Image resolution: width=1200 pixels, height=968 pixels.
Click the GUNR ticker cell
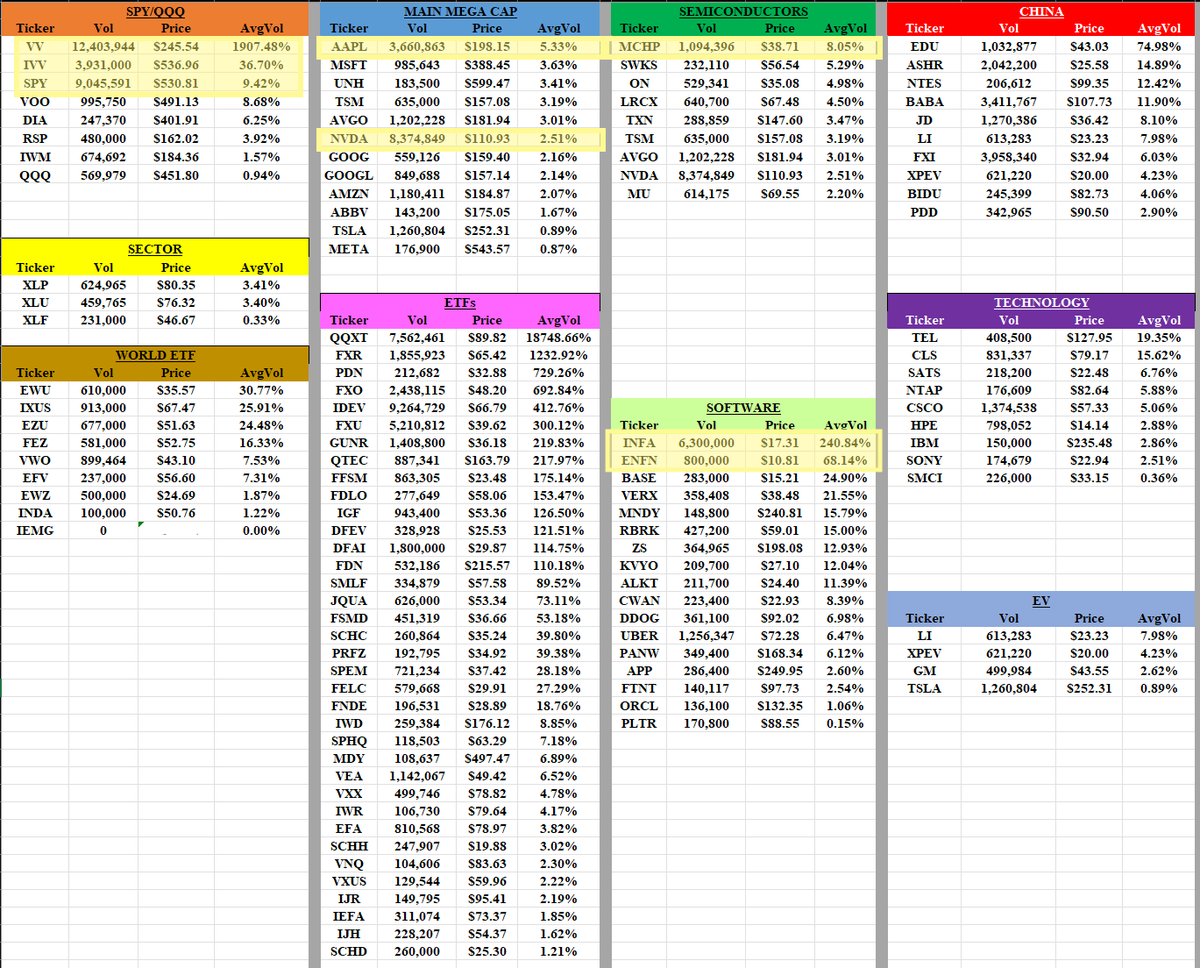tap(349, 443)
